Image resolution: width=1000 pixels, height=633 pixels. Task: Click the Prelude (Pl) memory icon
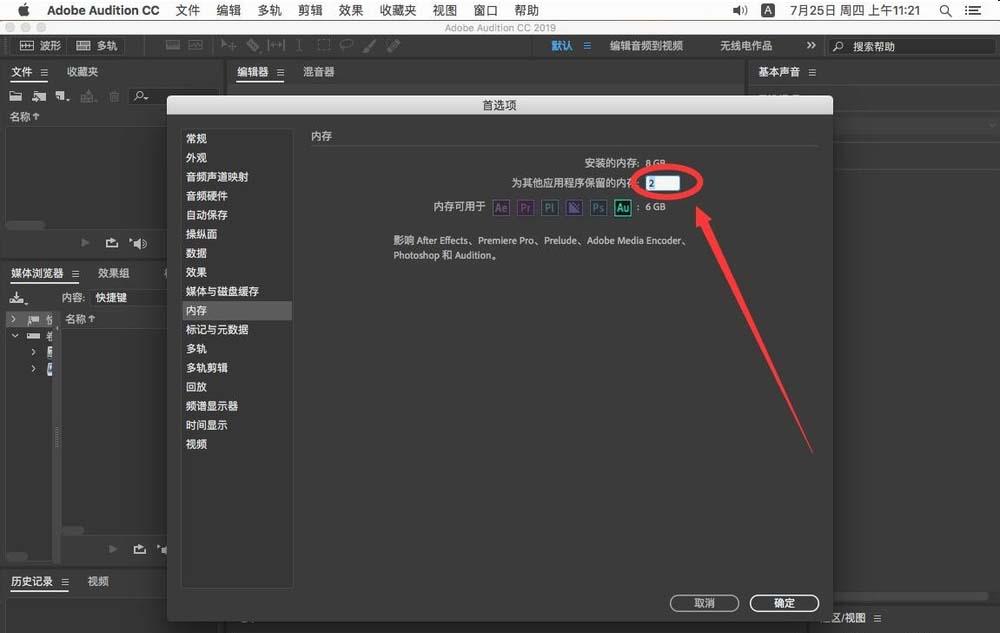[x=550, y=207]
